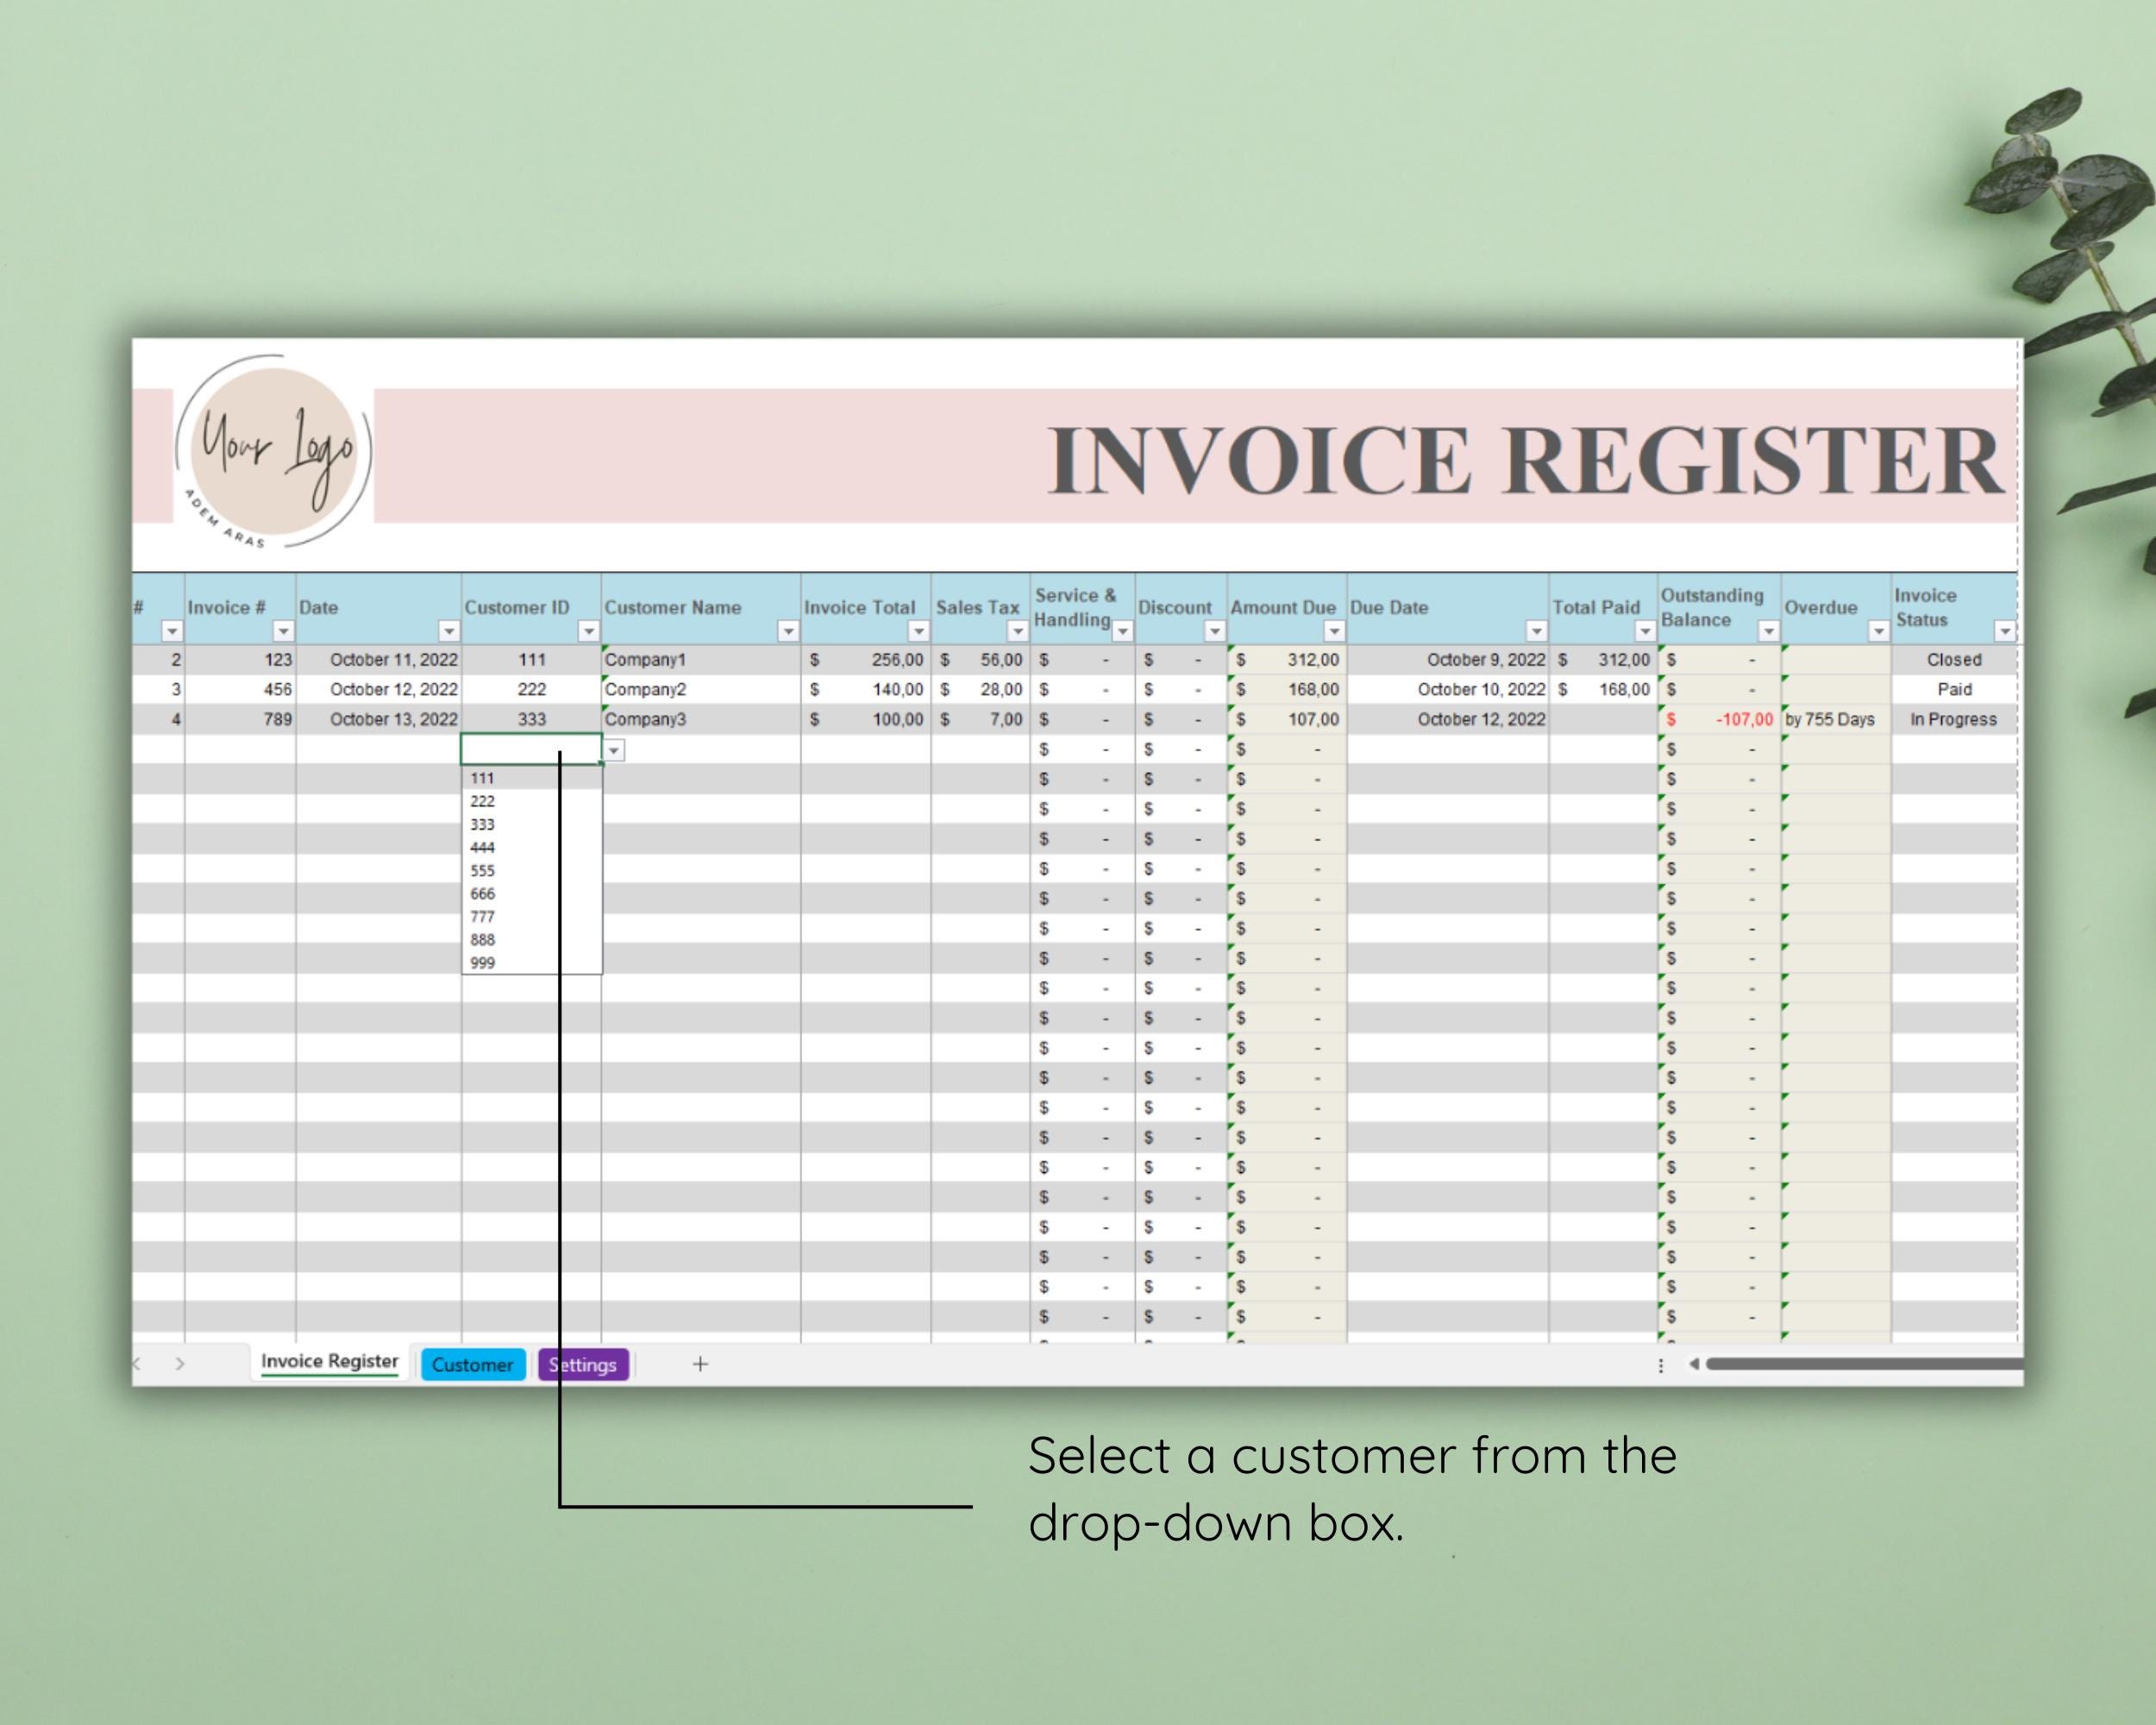Click the Your Logo image
This screenshot has width=2156, height=1725.
274,451
